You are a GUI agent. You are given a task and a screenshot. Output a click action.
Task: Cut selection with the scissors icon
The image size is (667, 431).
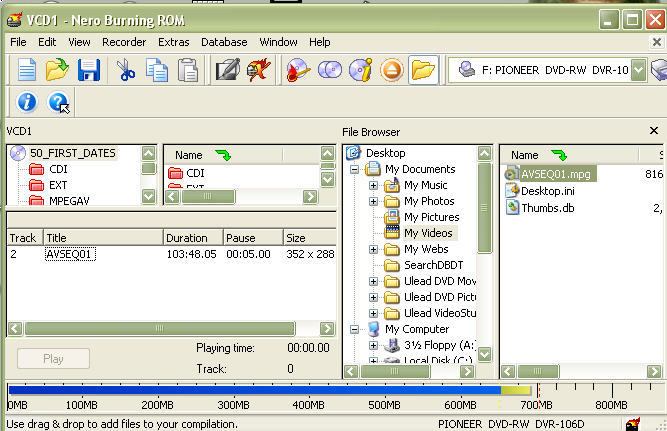pyautogui.click(x=125, y=70)
